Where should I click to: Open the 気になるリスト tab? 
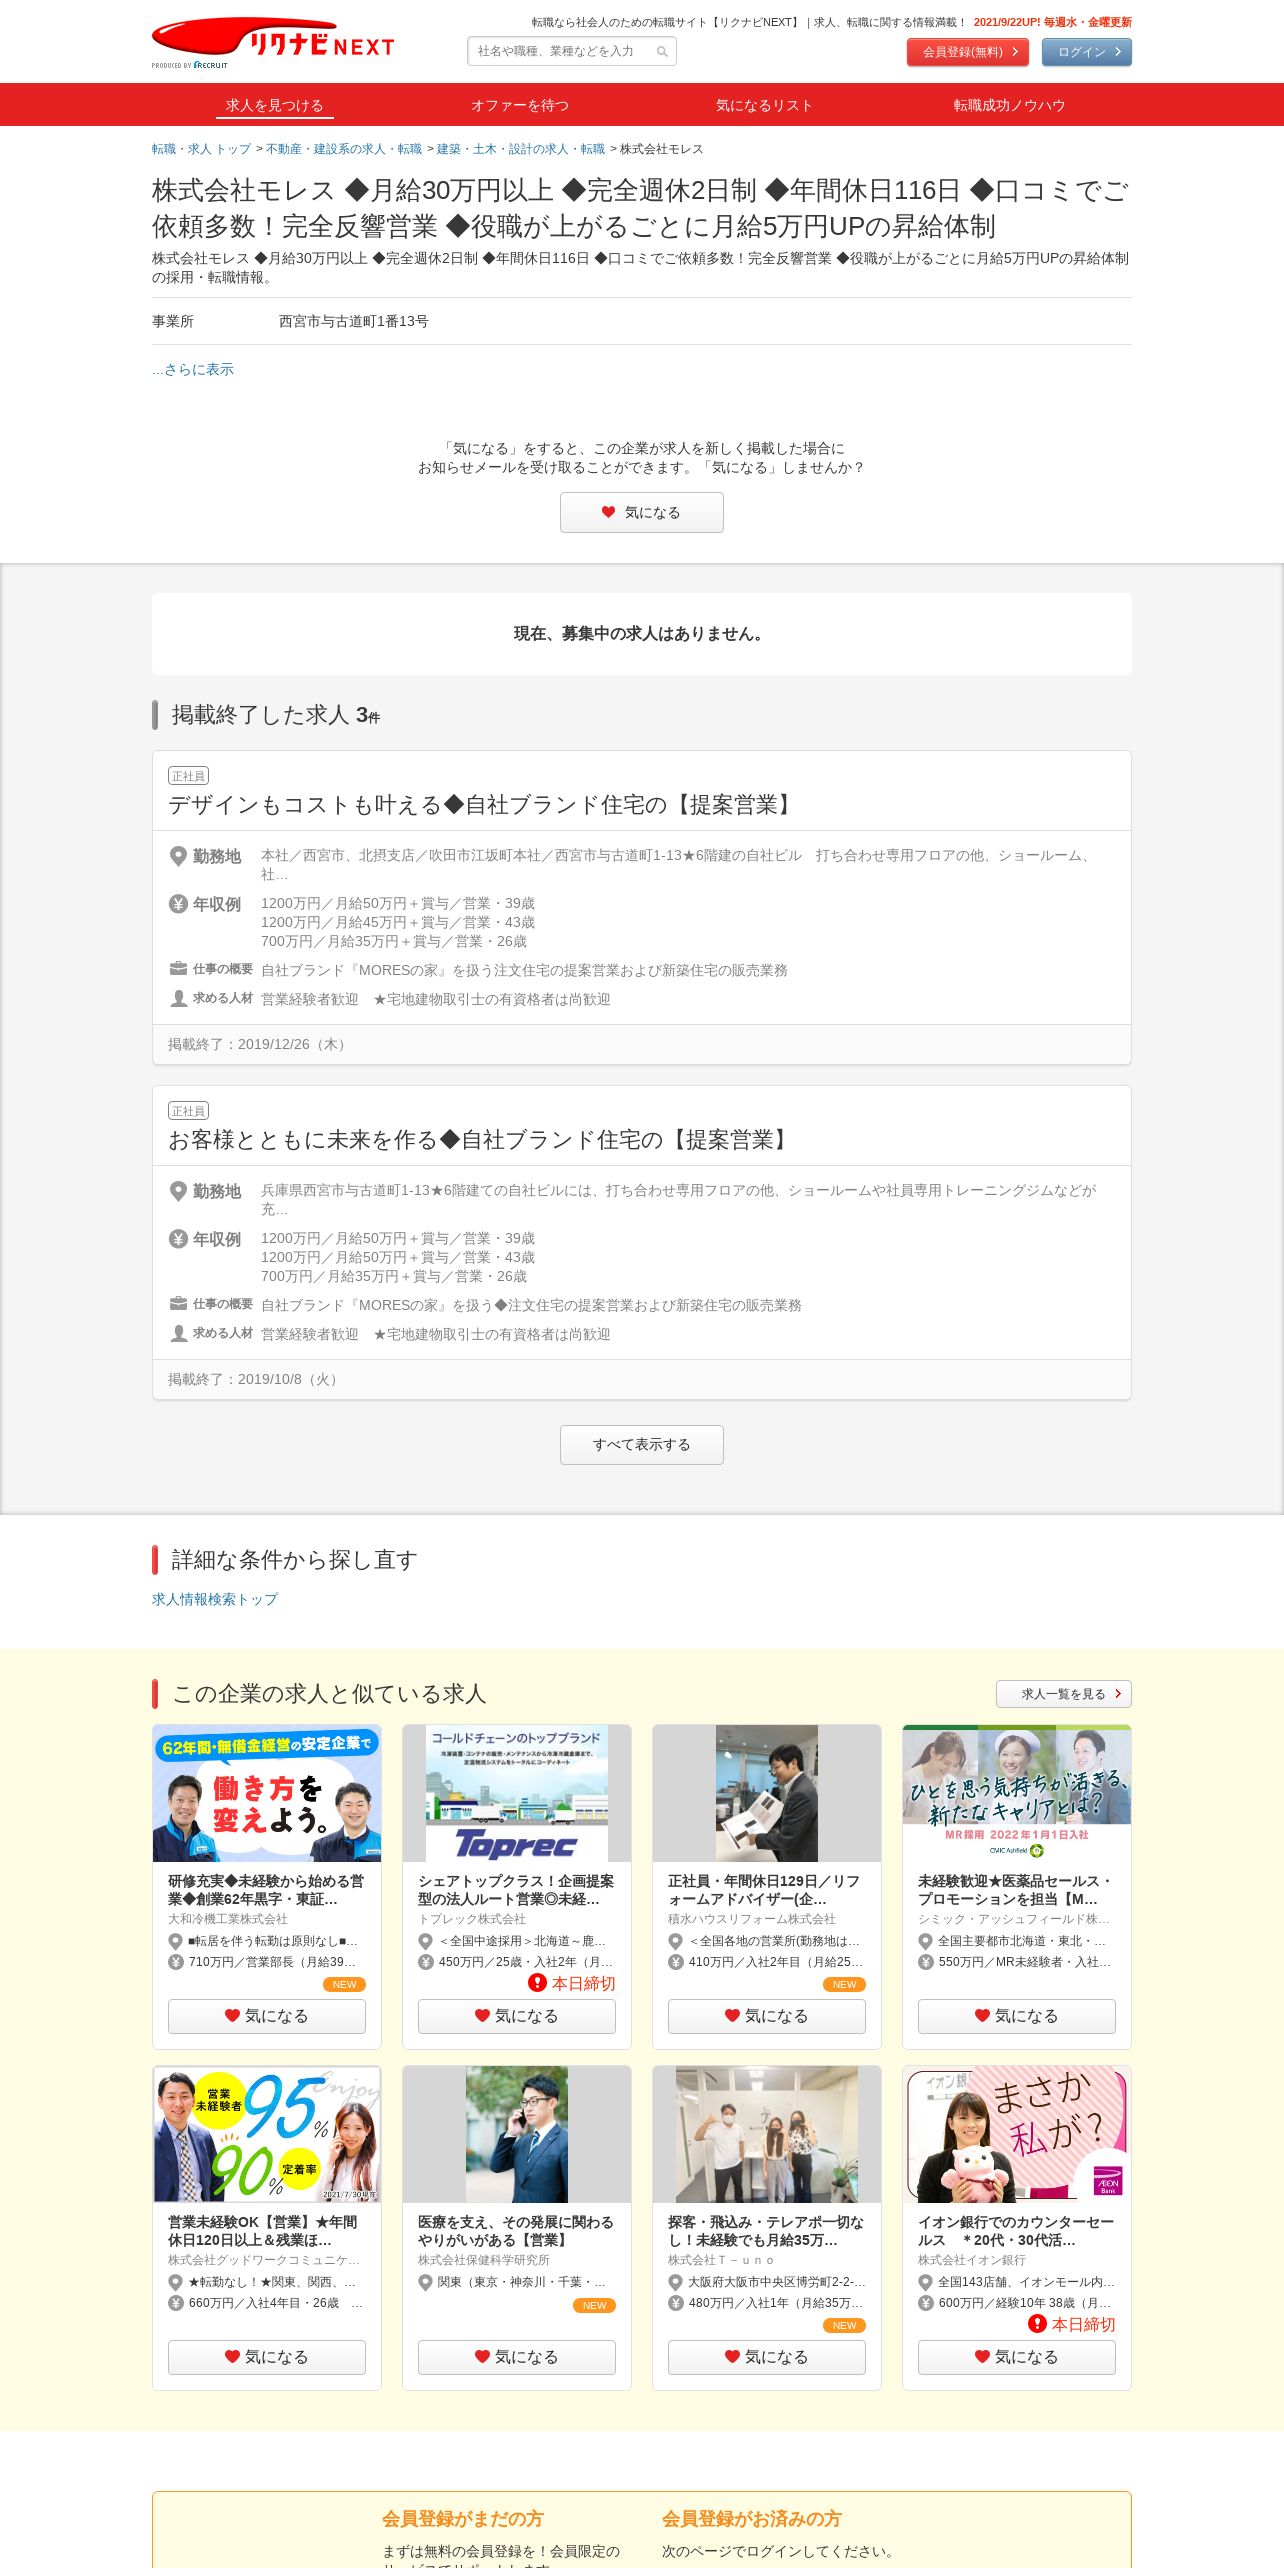click(764, 105)
